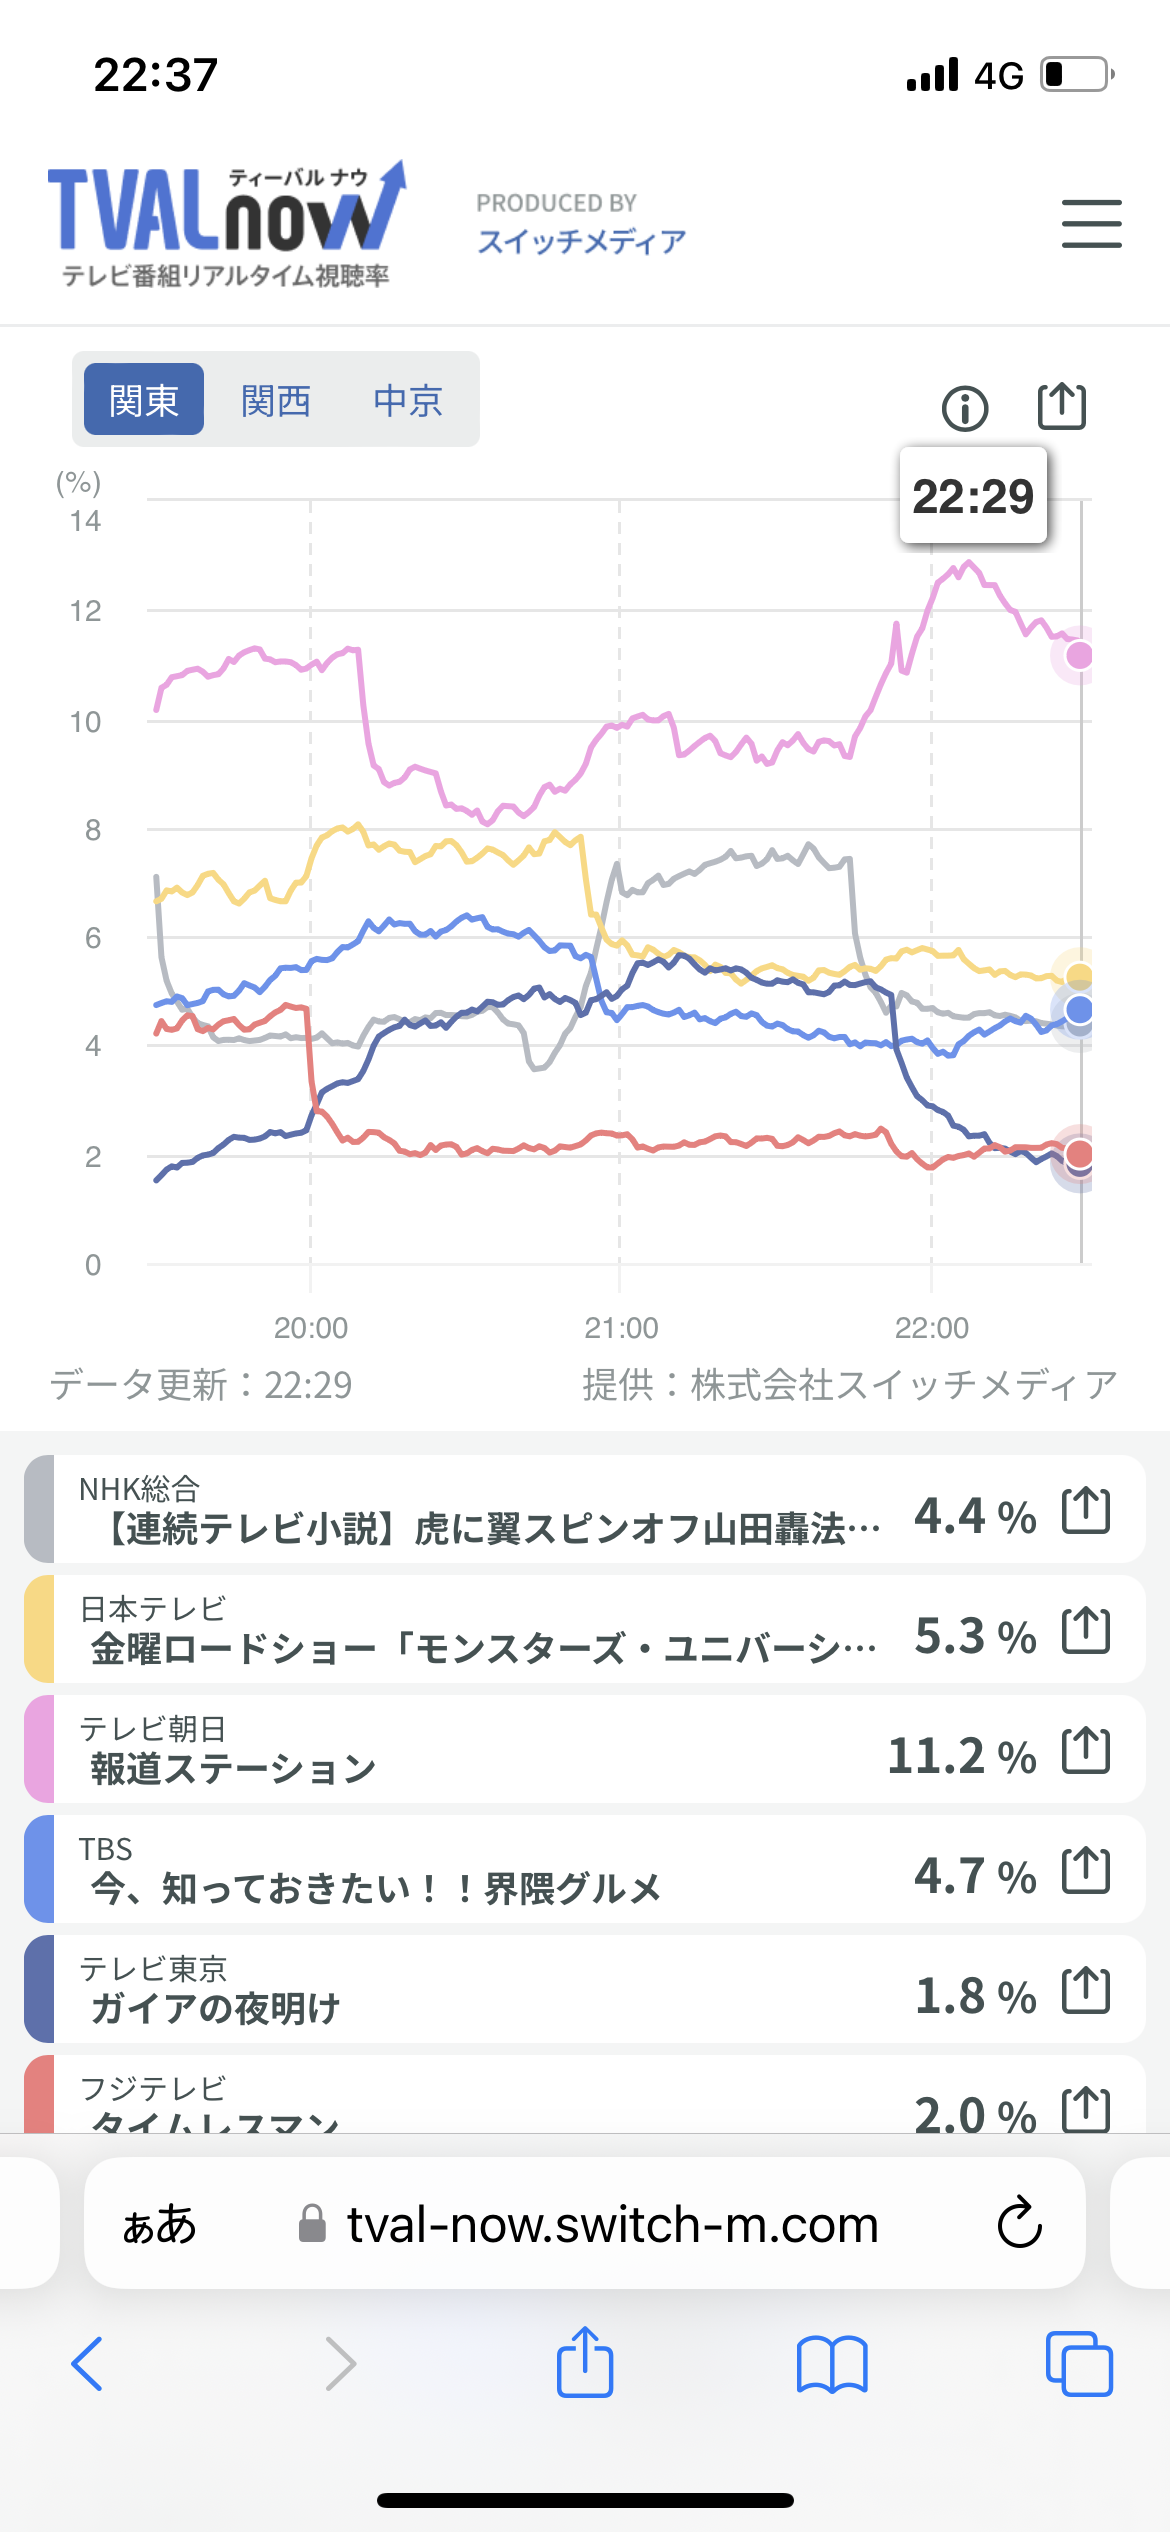Open the hamburger menu
The width and height of the screenshot is (1170, 2532).
(1091, 223)
